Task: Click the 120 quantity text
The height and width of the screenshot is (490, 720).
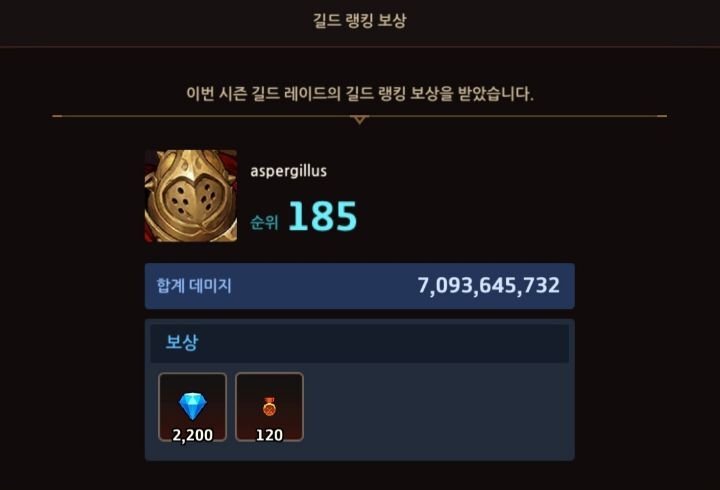Action: [x=269, y=435]
